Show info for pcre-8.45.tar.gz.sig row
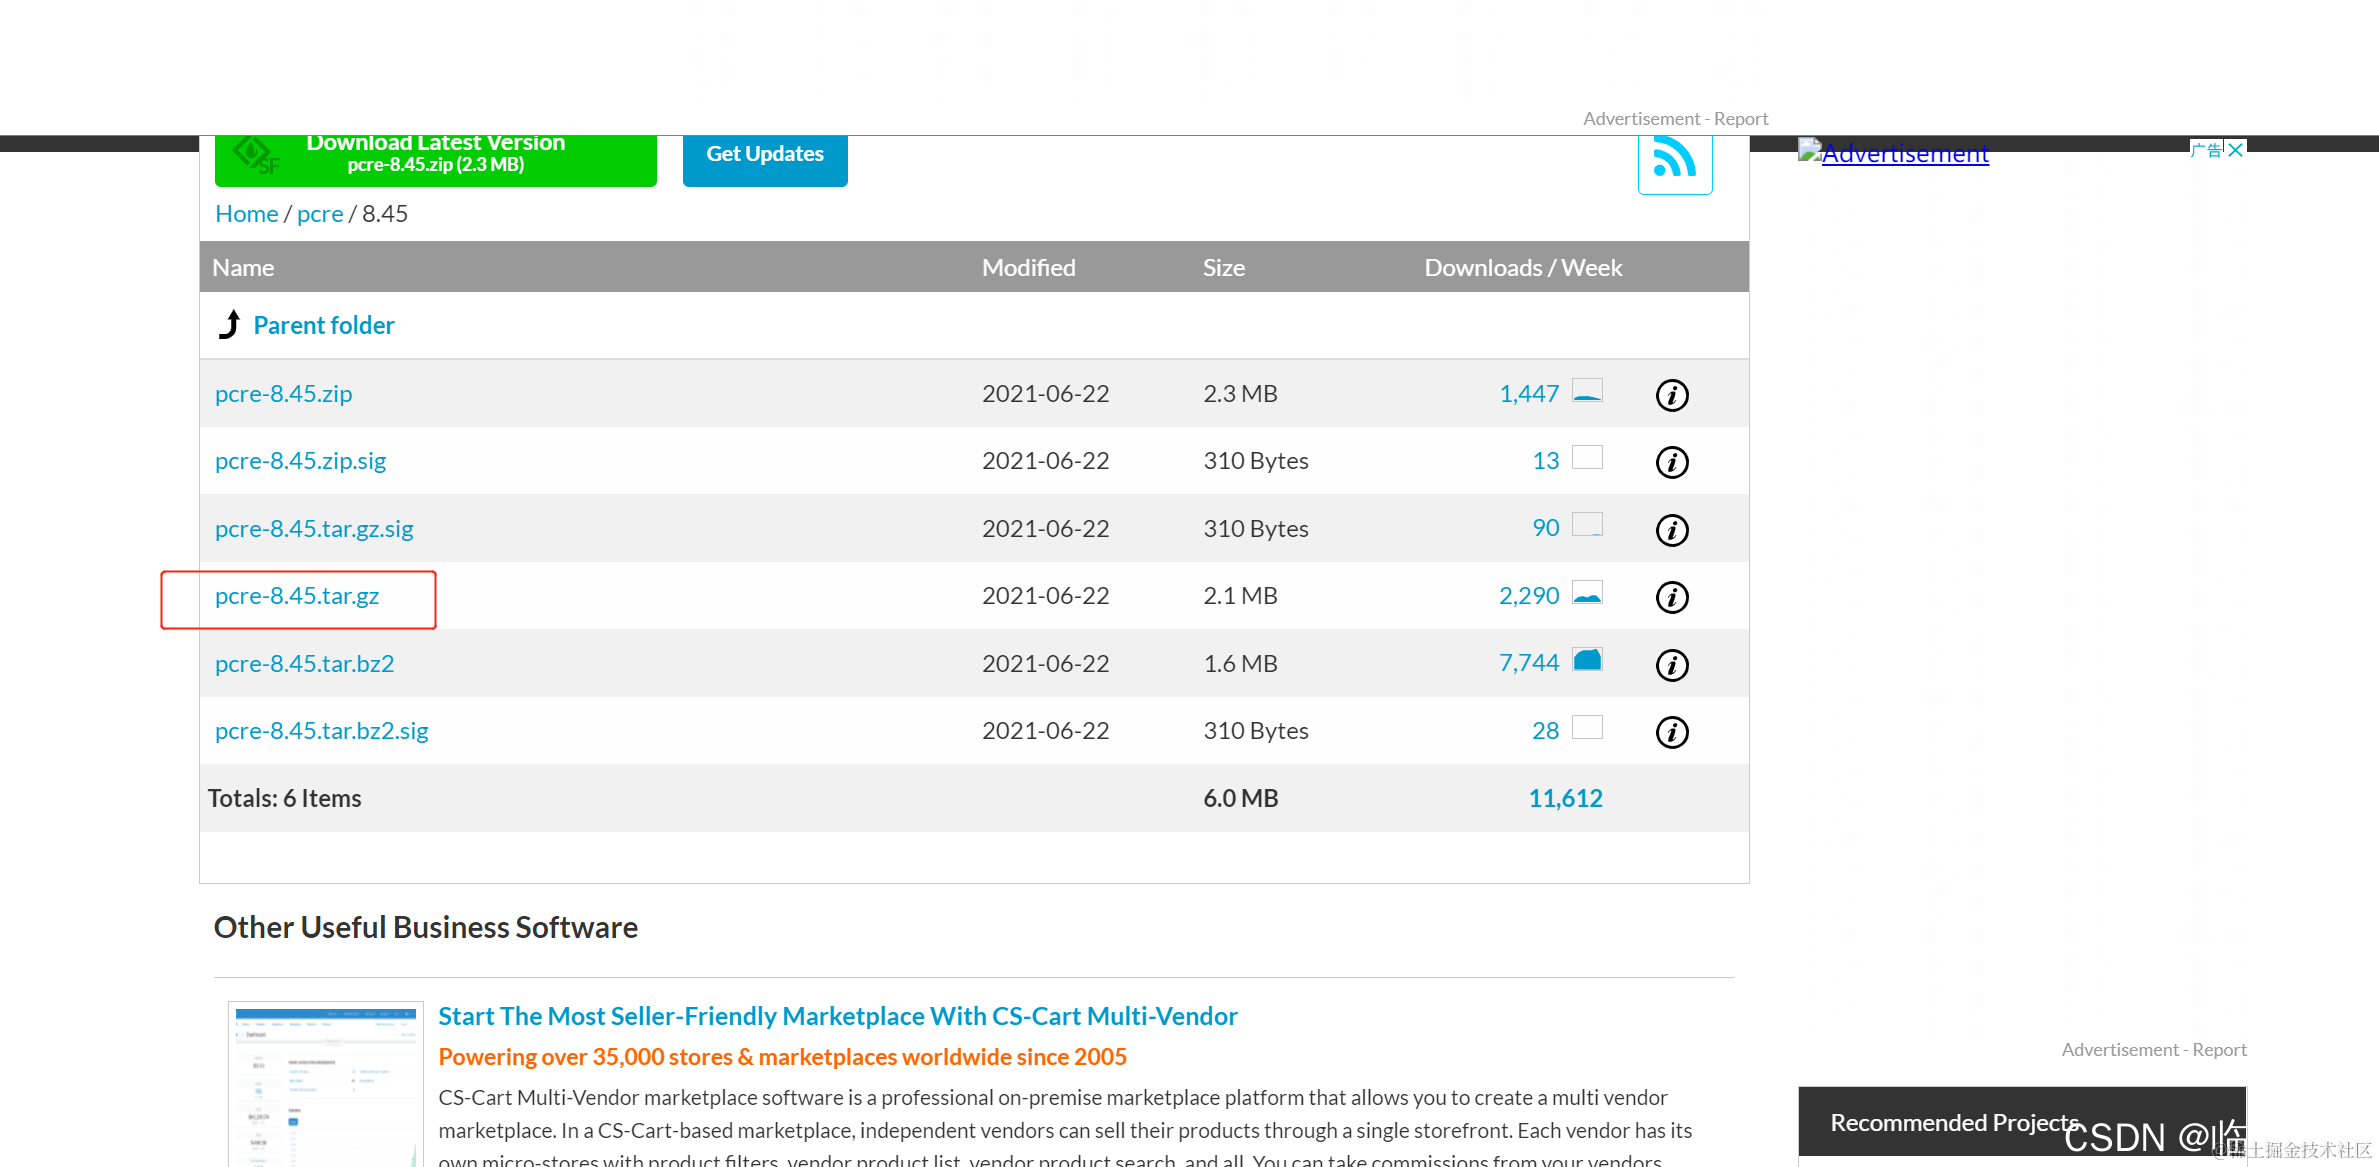 pos(1672,530)
